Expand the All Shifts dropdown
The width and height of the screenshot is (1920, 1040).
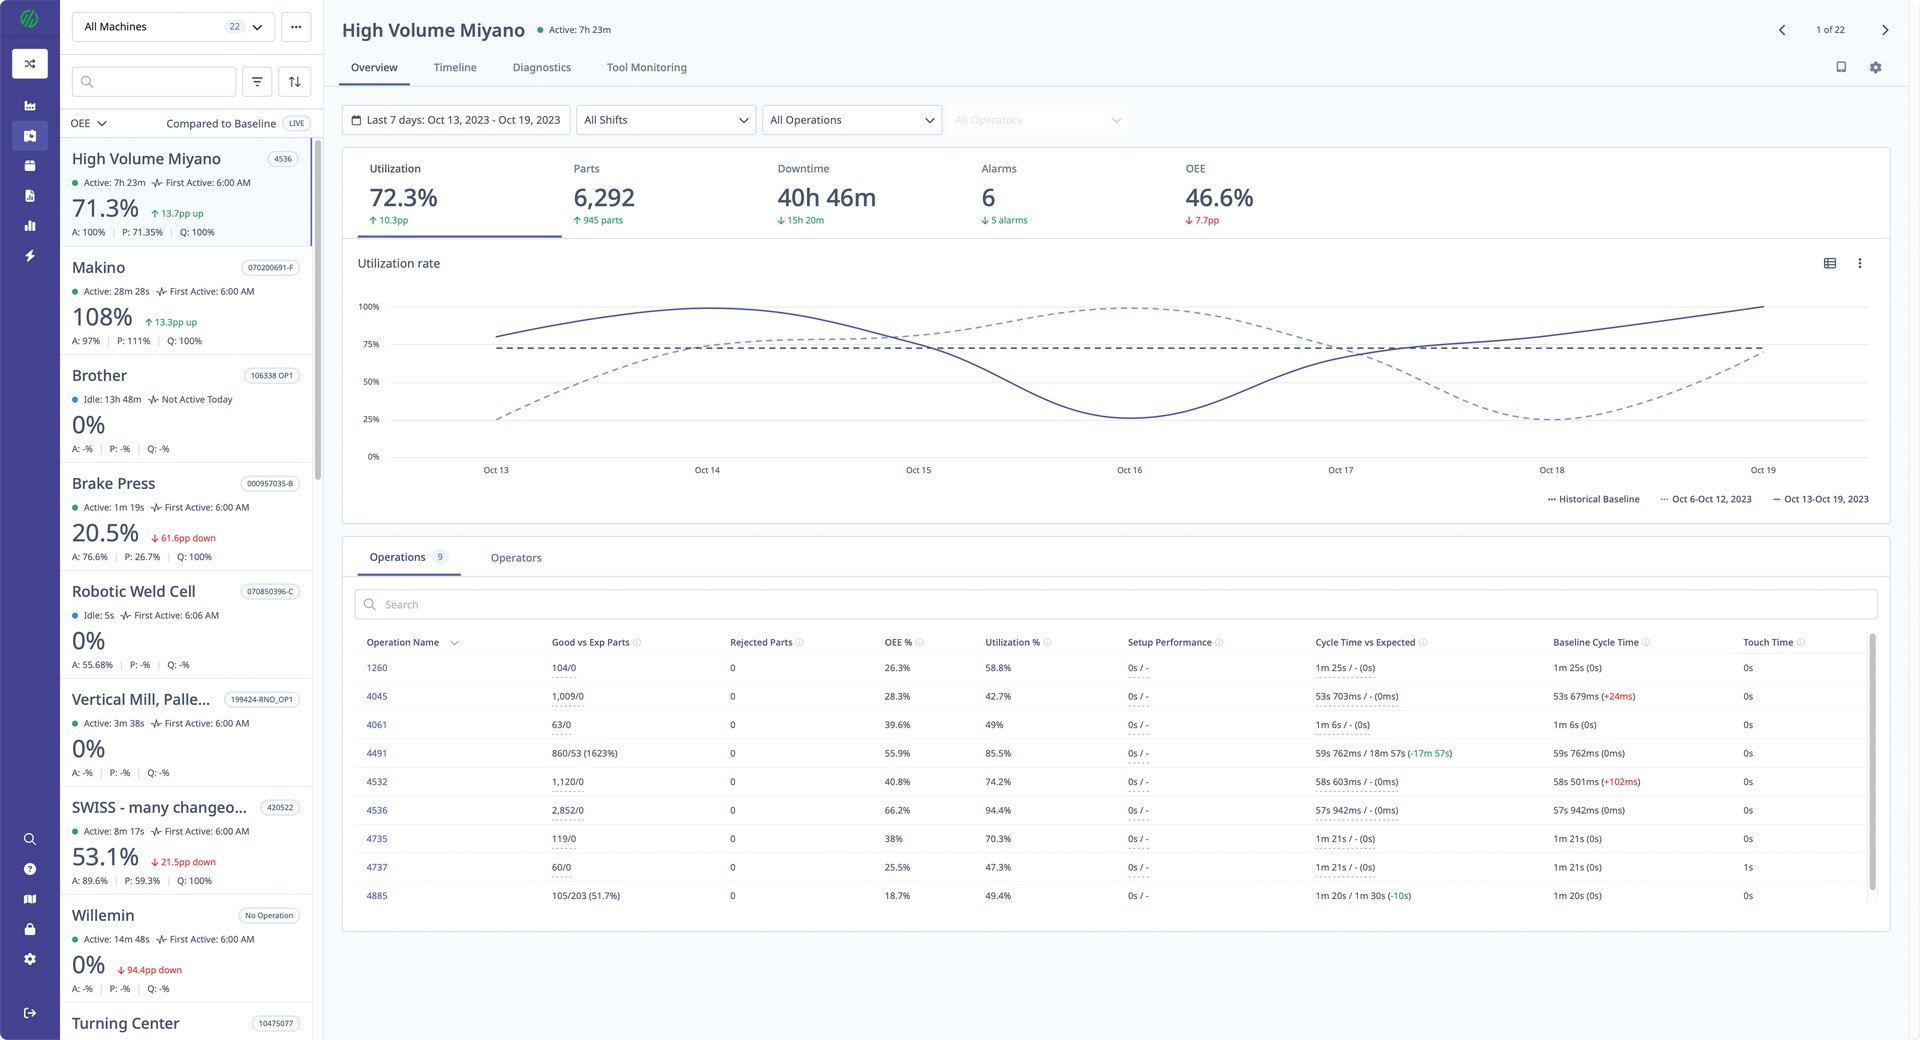[x=665, y=119]
